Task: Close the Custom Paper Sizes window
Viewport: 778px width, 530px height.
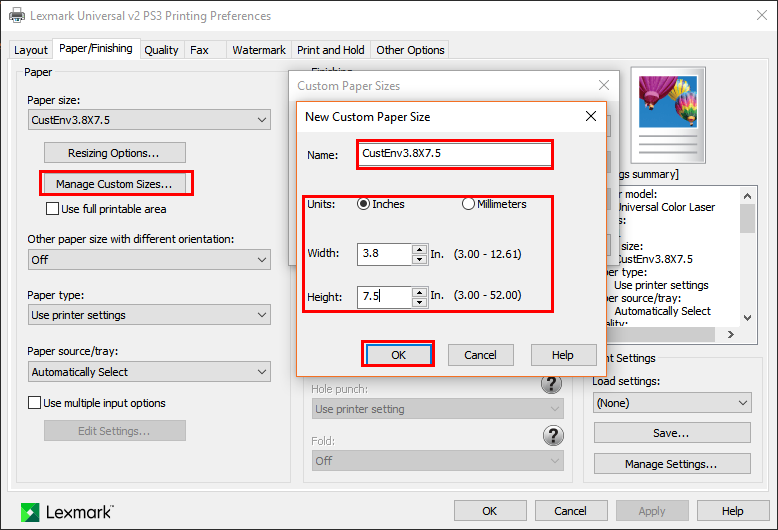Action: (x=604, y=85)
